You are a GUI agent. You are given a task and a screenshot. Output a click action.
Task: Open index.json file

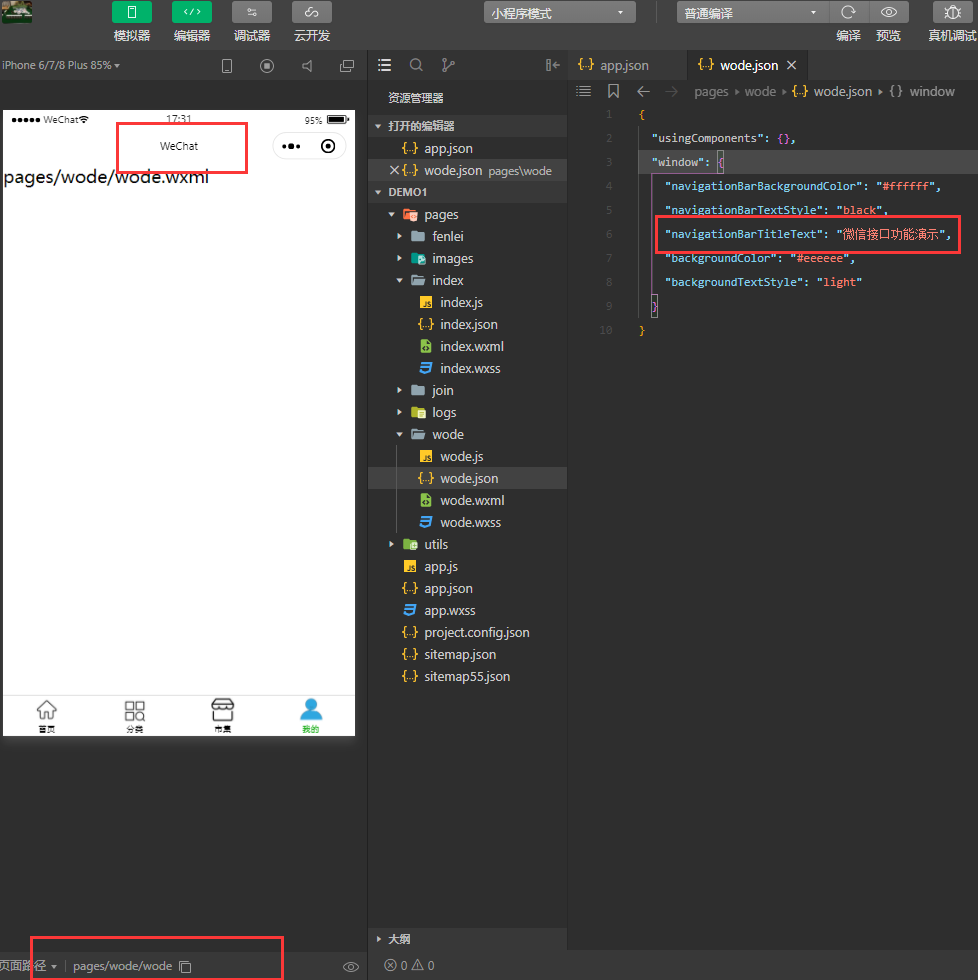[x=467, y=324]
